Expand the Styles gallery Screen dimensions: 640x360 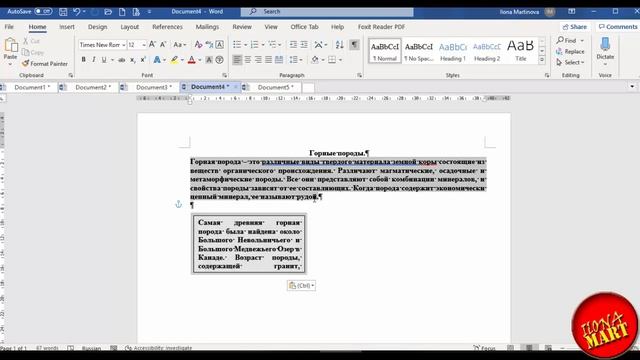tap(542, 60)
